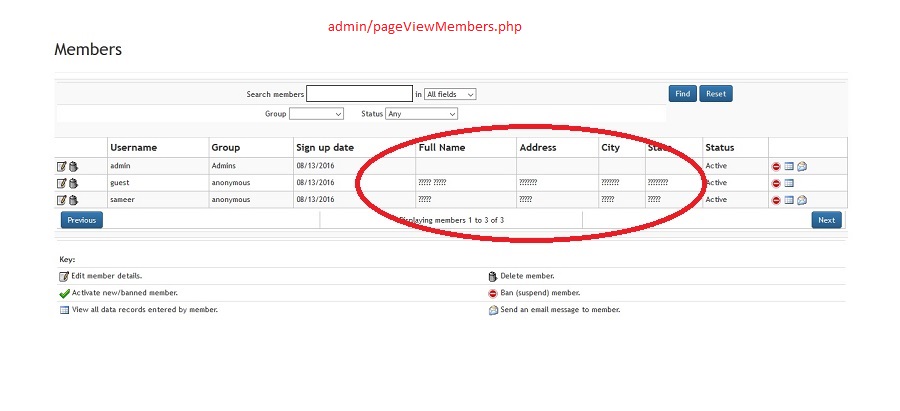Edit member details for guest
900x411 pixels.
(61, 183)
